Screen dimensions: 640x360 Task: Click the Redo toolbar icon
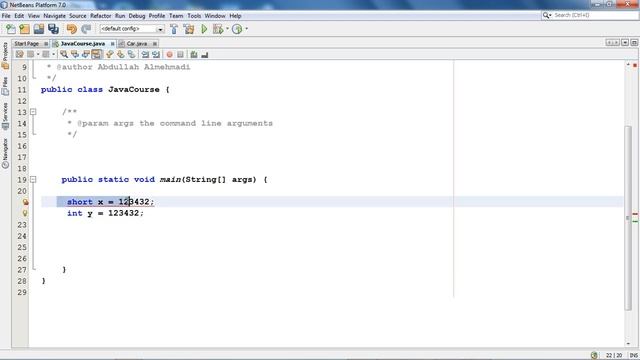pos(86,29)
